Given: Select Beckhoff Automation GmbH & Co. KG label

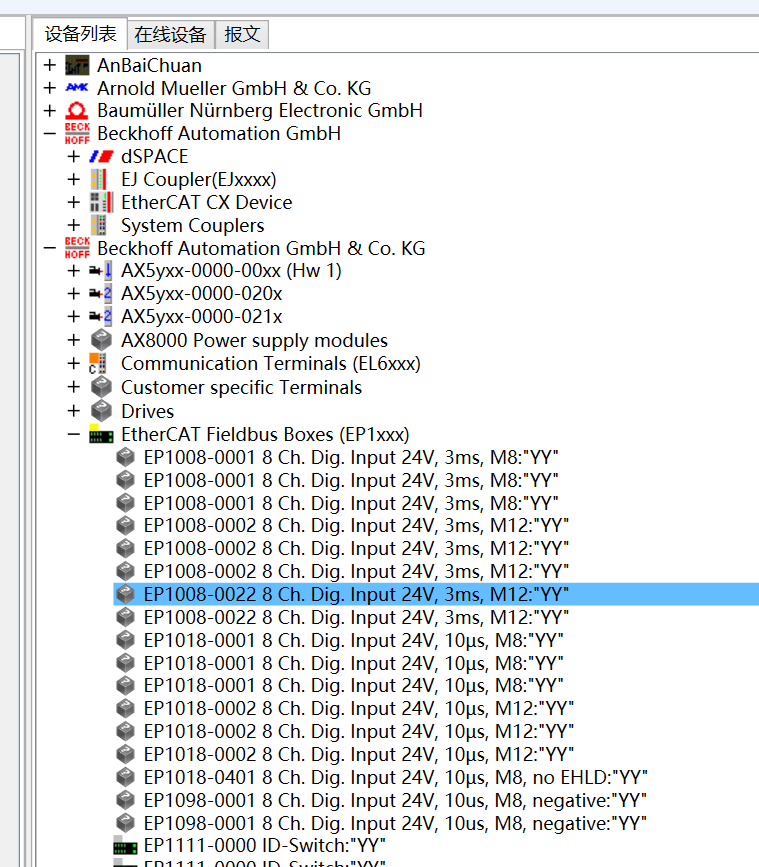Looking at the screenshot, I should (x=261, y=248).
